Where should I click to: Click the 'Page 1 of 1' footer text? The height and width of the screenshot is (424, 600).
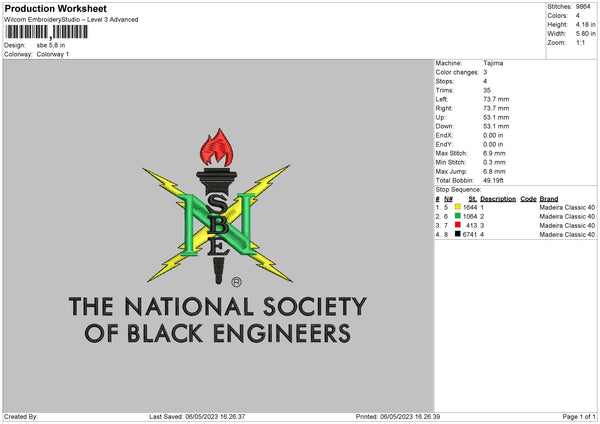(579, 417)
